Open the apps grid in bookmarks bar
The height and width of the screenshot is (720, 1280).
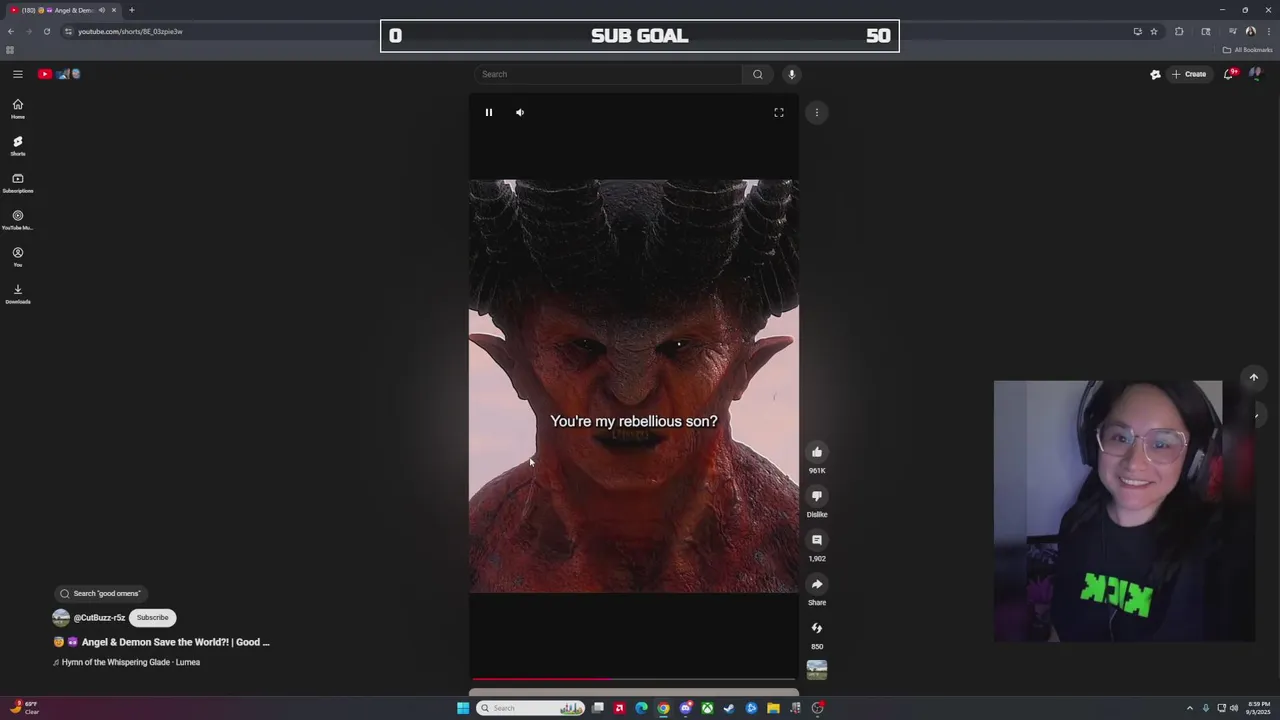click(10, 50)
